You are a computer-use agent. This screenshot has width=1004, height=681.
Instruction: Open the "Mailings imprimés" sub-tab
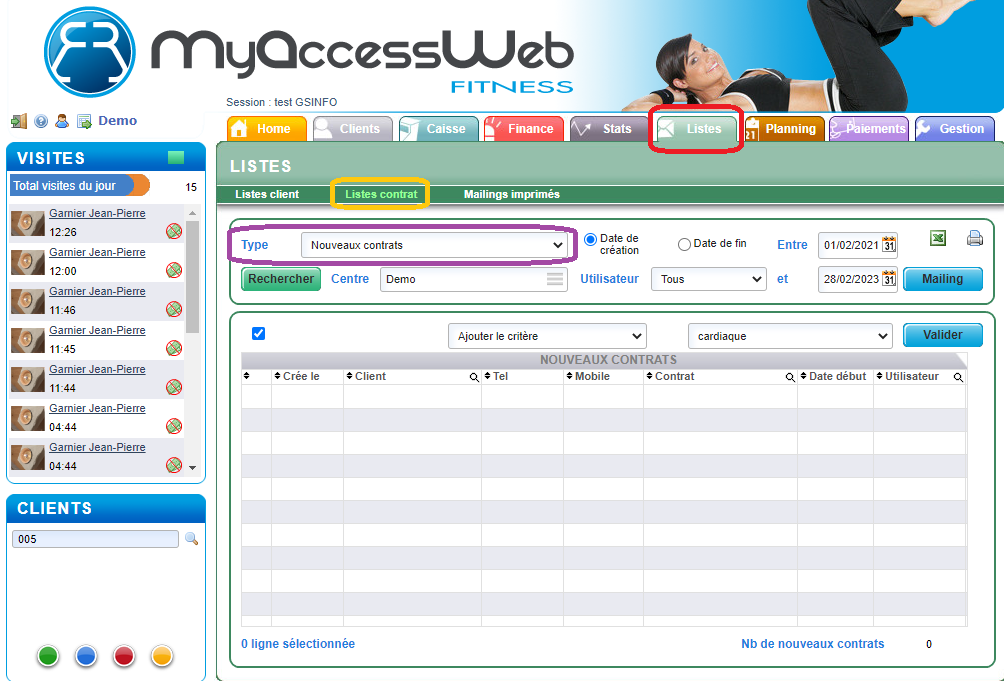511,194
